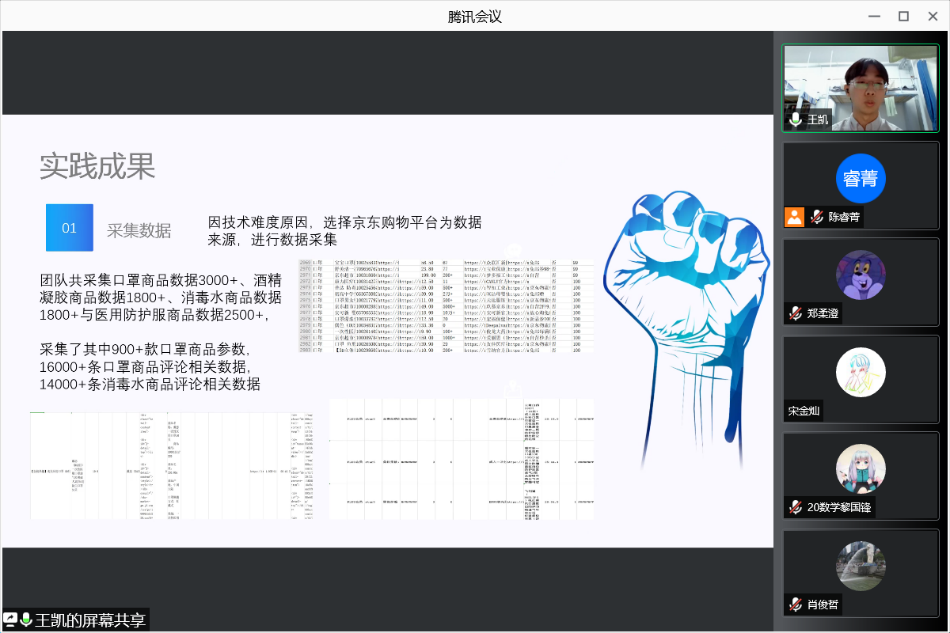Maximize the 腾讯会议 window

[x=903, y=16]
